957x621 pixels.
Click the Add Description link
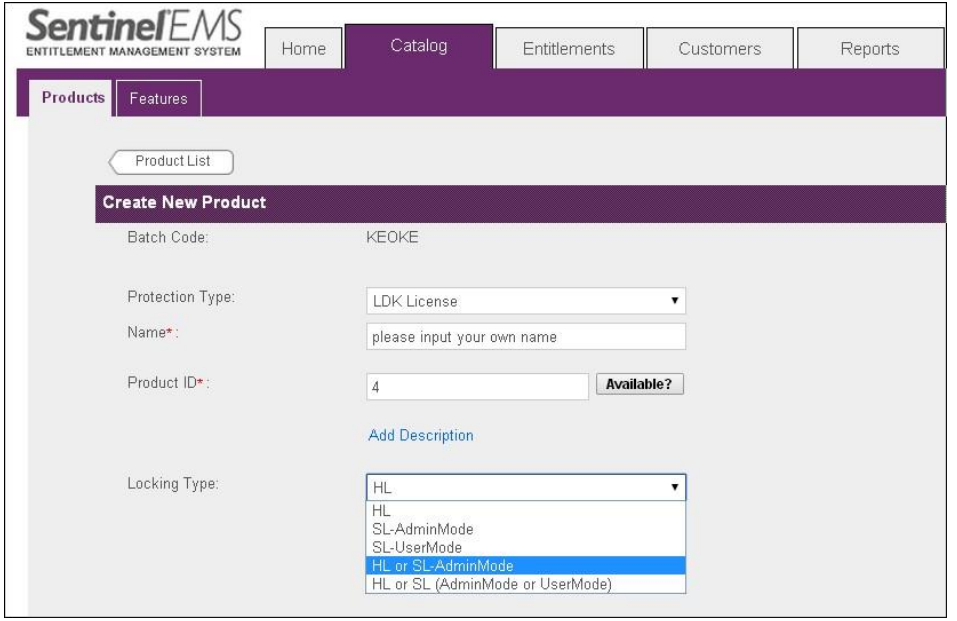click(x=420, y=435)
